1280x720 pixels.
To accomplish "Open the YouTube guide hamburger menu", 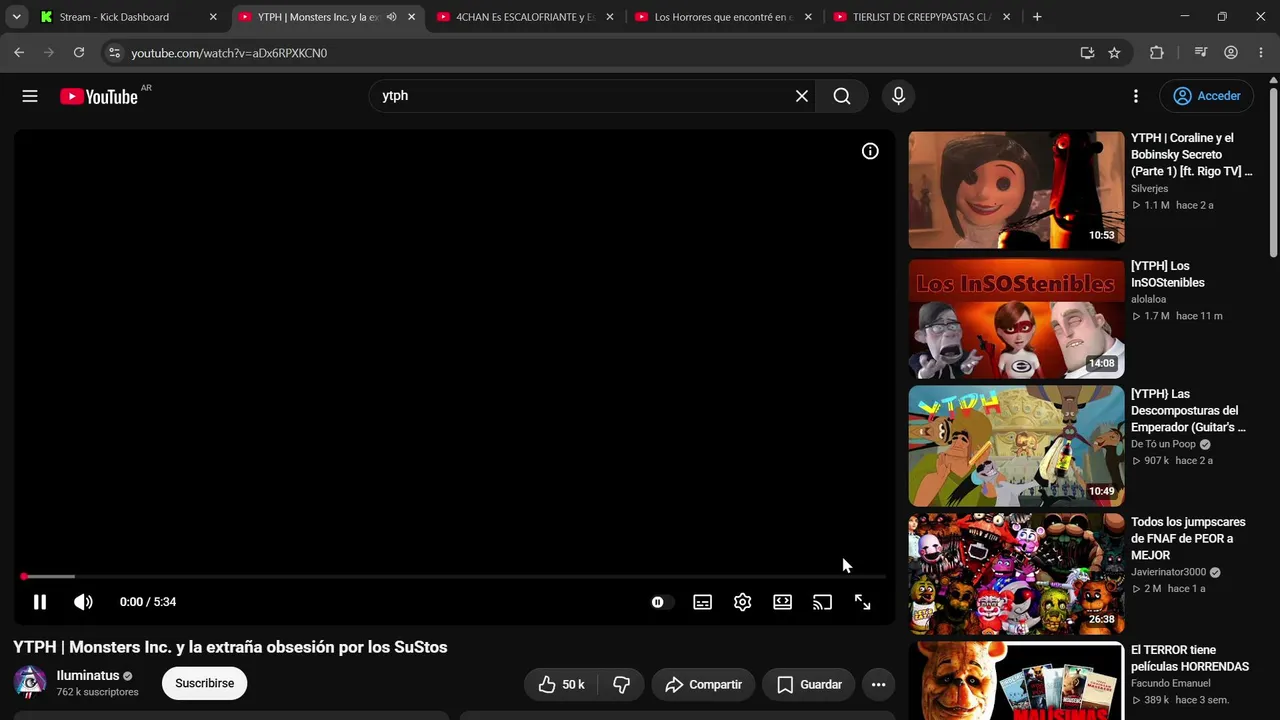I will point(30,96).
